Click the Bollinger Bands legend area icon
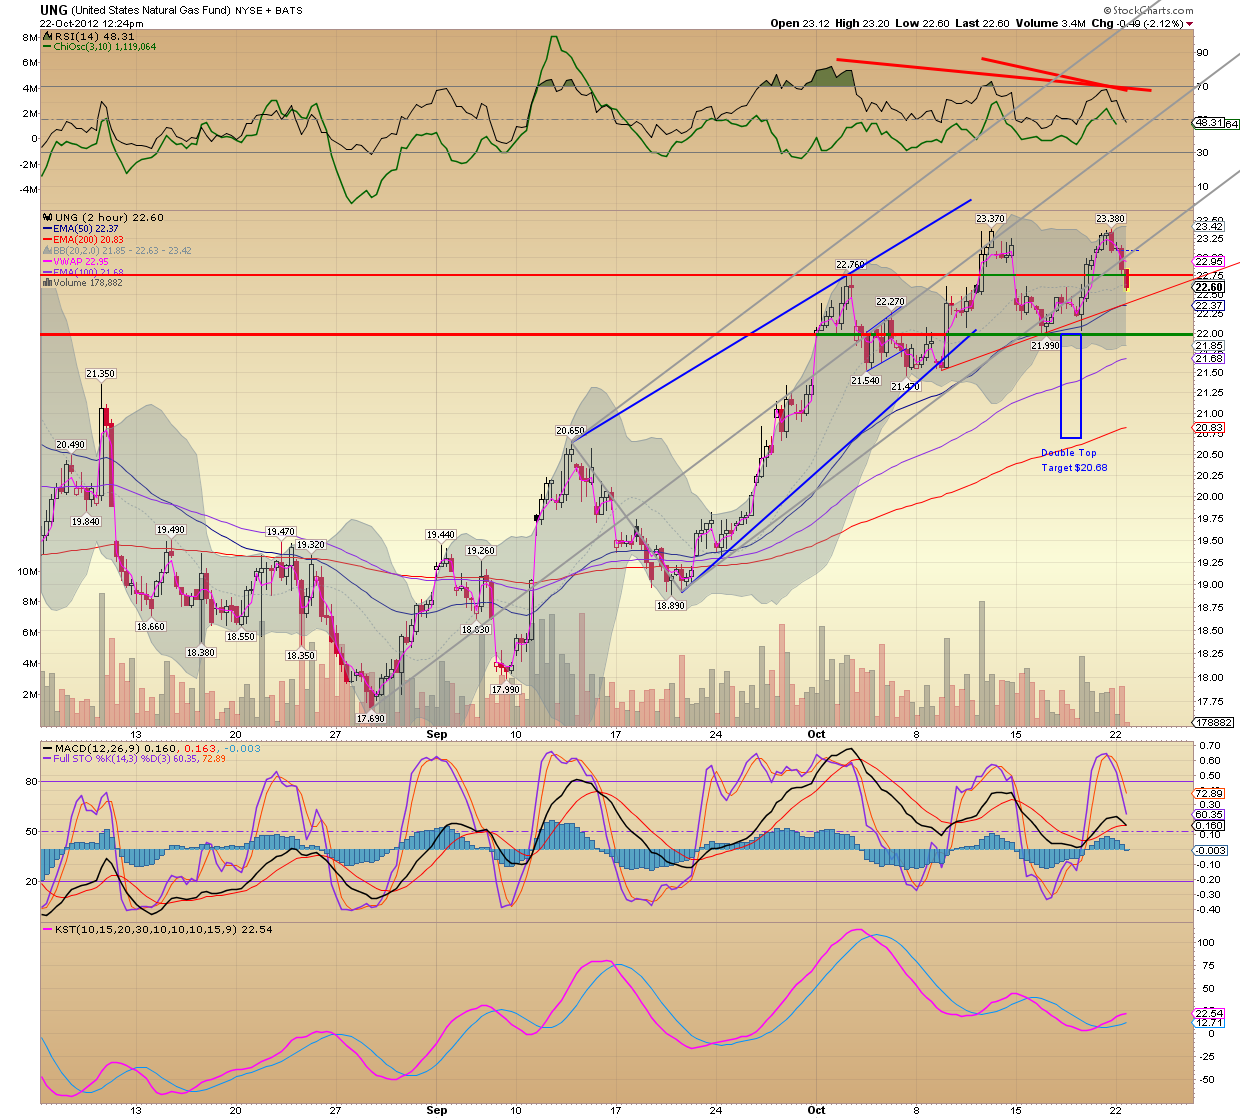 46,250
